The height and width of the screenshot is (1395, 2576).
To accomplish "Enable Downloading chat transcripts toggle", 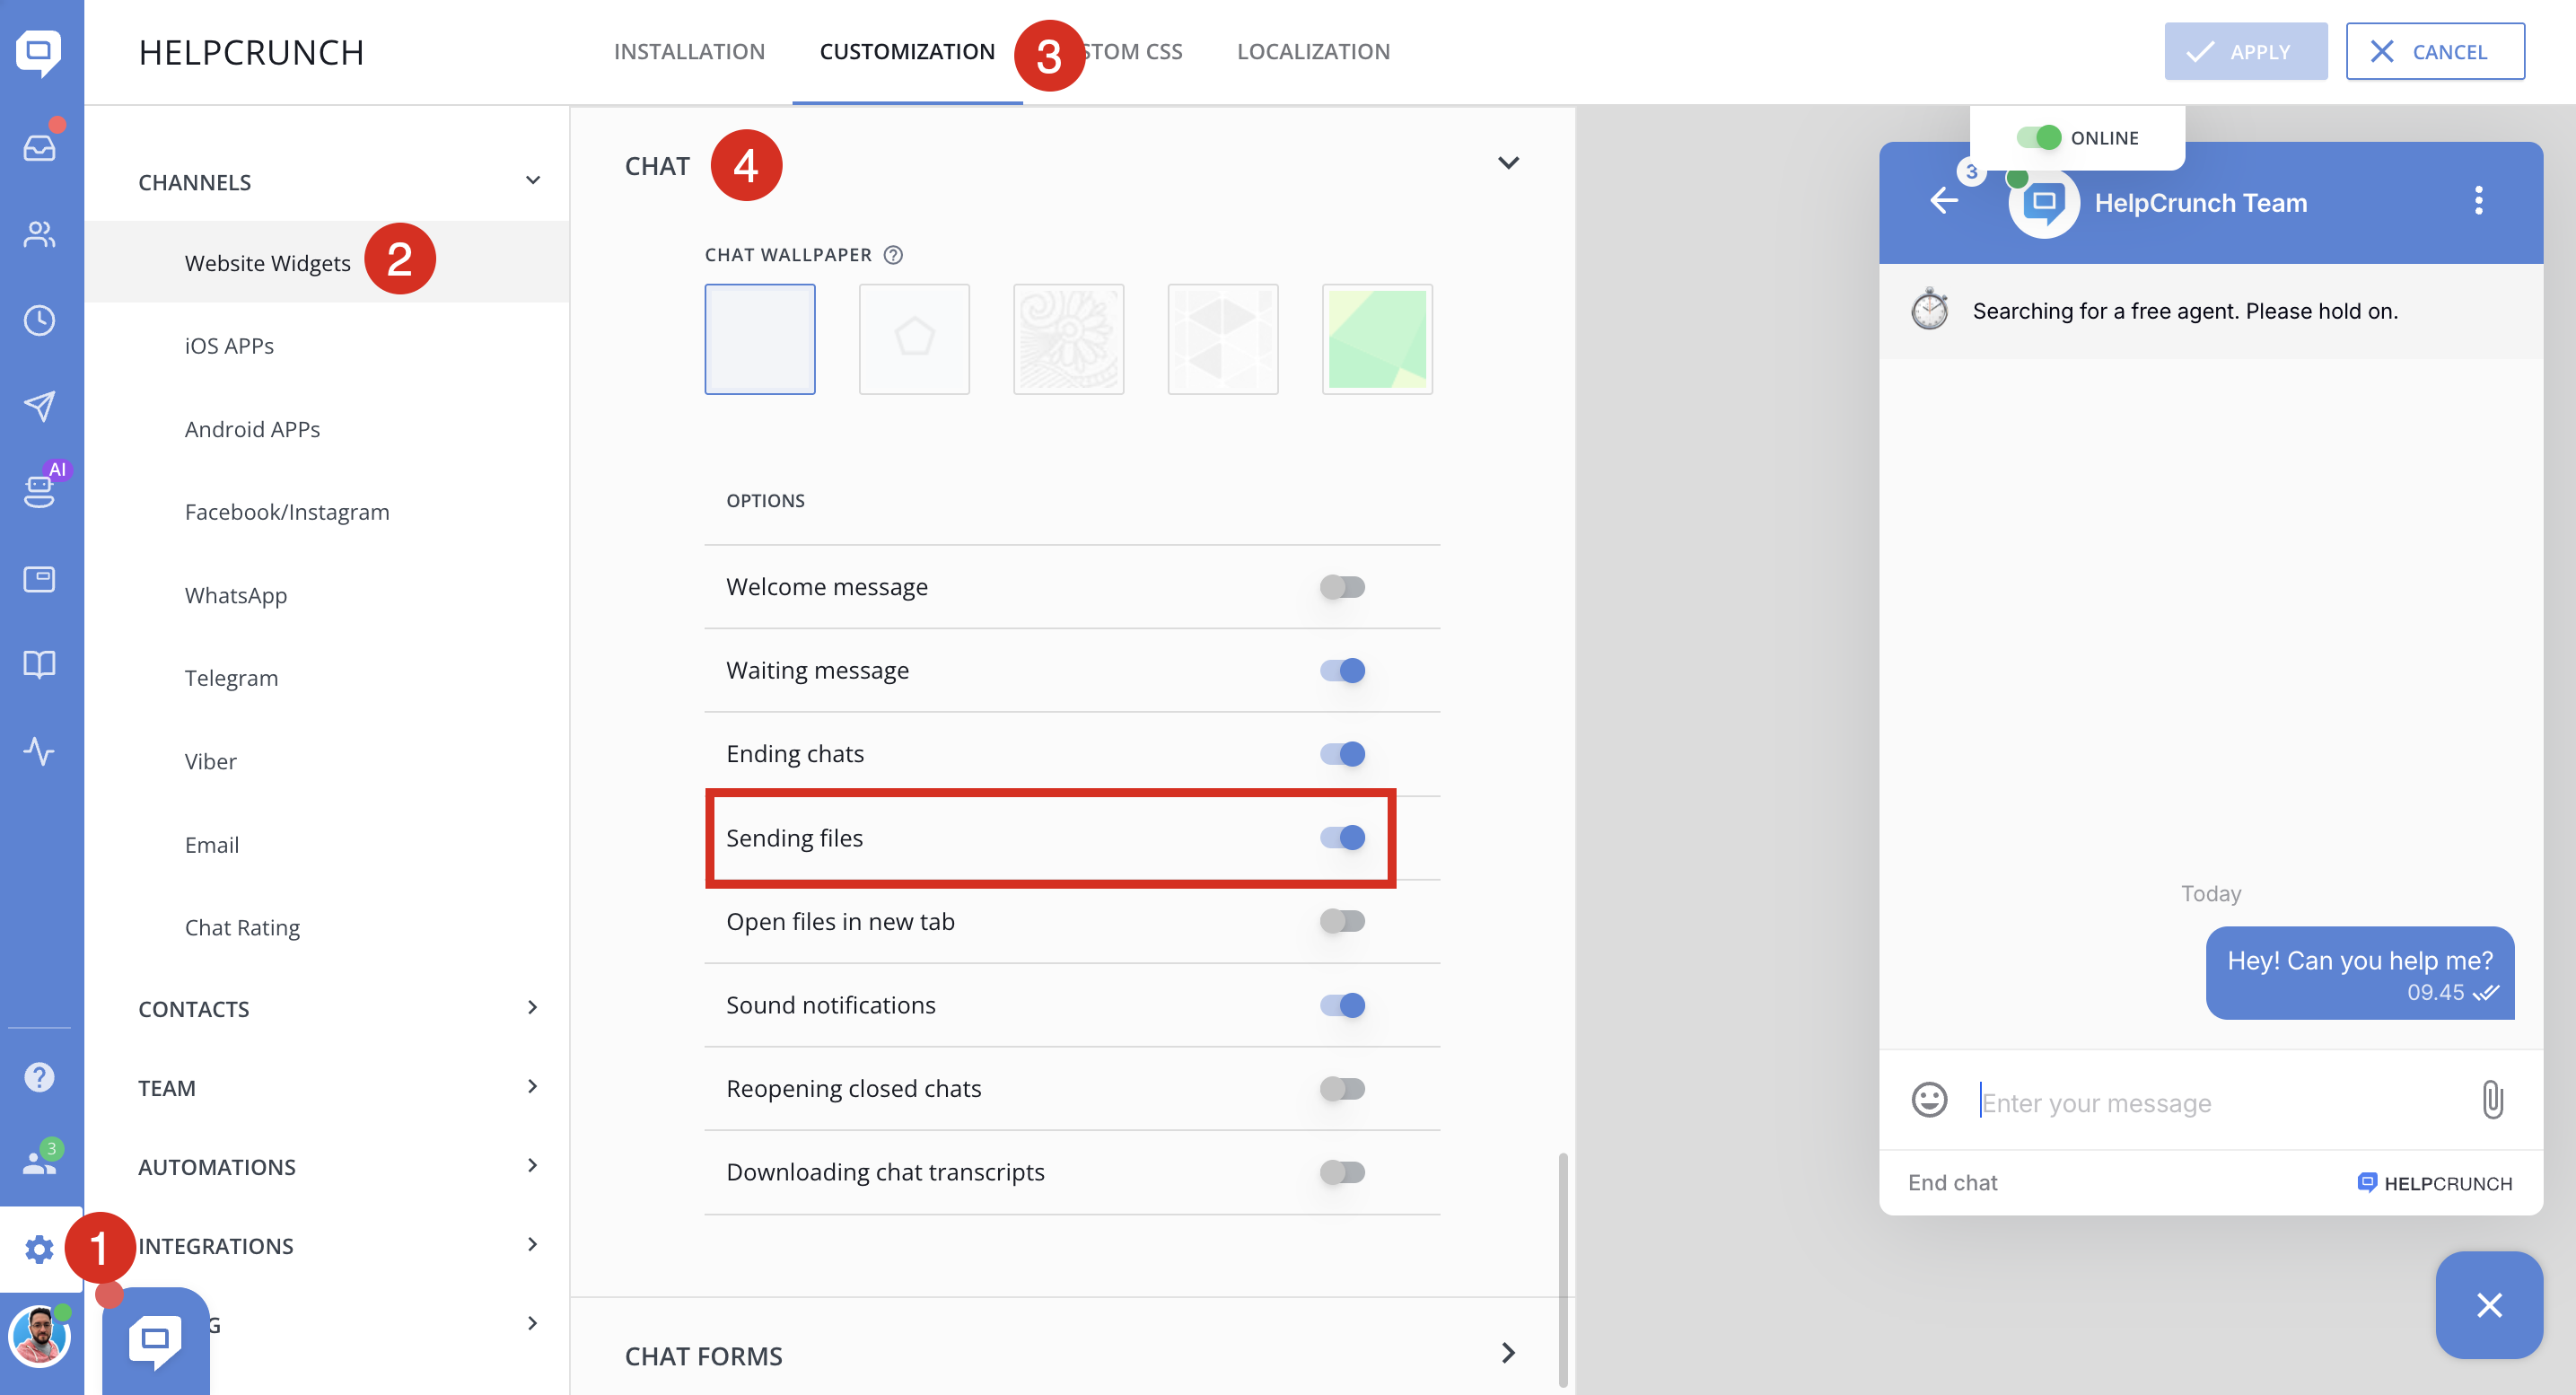I will [1342, 1172].
